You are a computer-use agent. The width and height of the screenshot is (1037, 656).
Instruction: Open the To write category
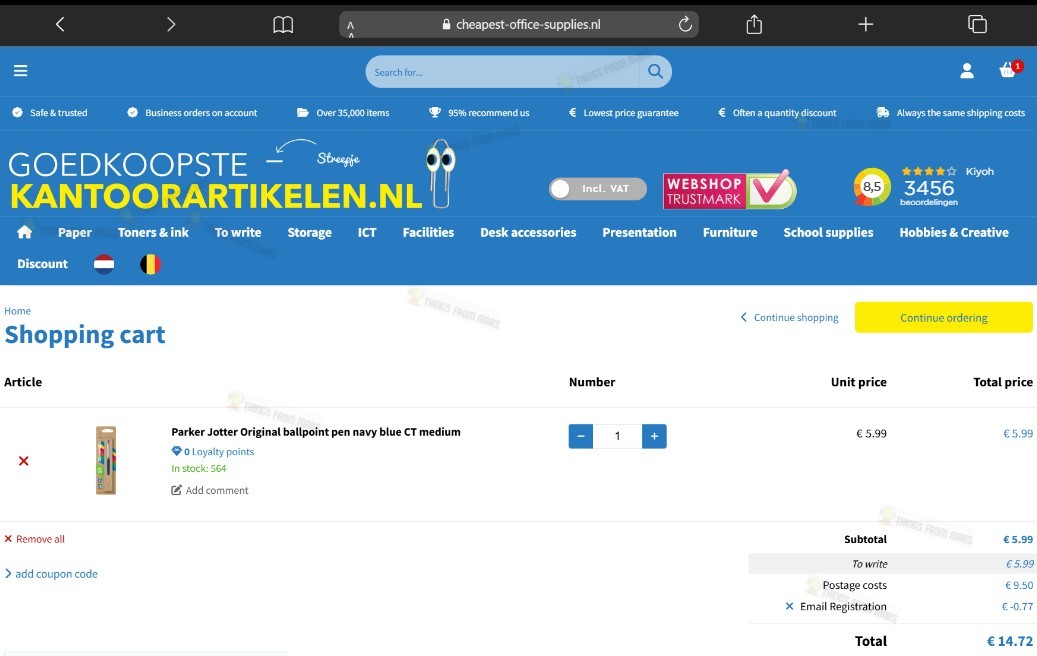[x=238, y=233]
